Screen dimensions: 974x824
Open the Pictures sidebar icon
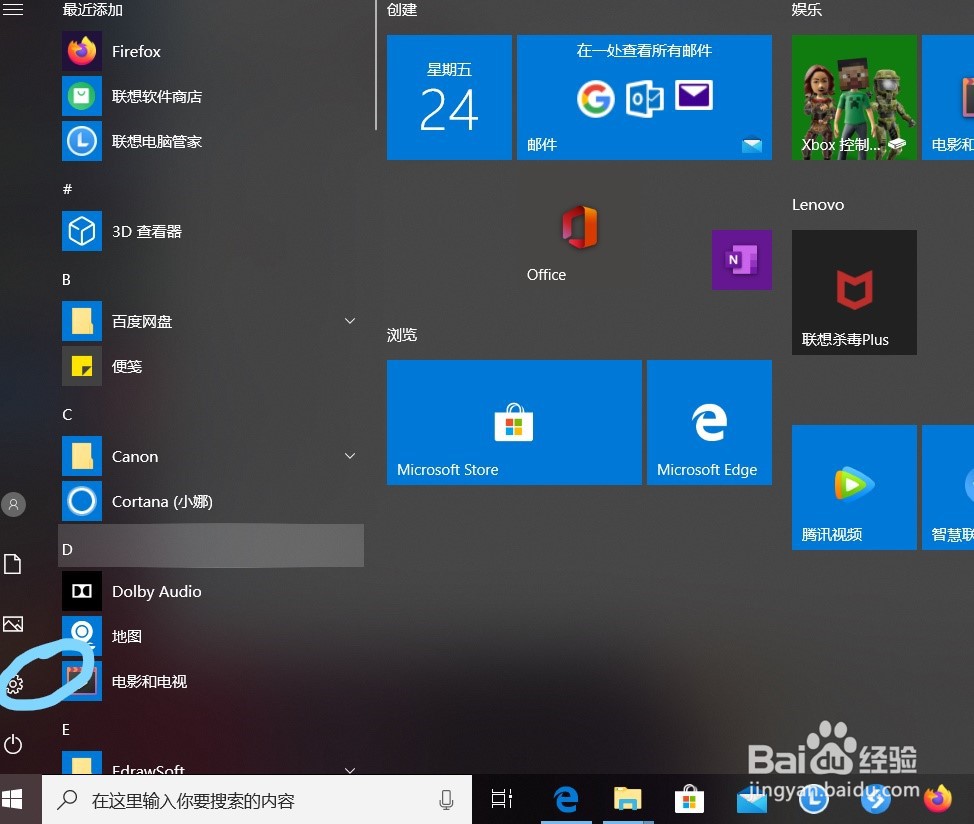13,624
